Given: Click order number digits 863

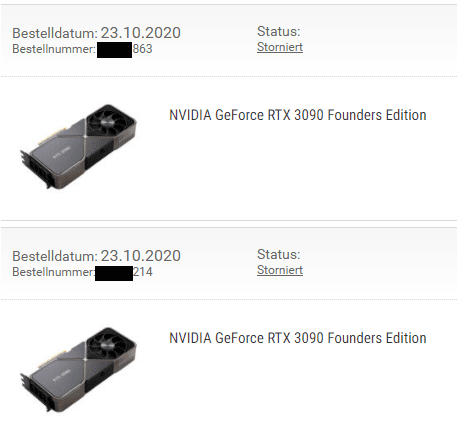Looking at the screenshot, I should [143, 49].
